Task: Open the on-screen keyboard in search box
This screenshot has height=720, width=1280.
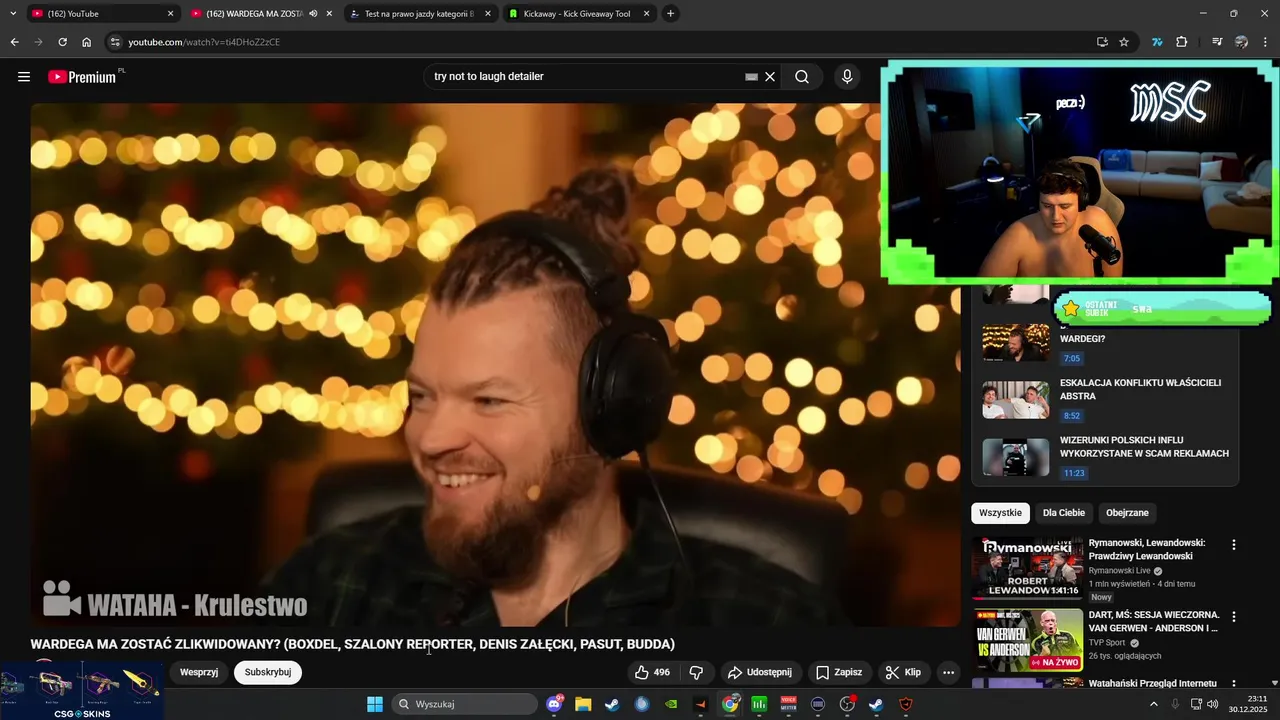Action: pos(751,77)
